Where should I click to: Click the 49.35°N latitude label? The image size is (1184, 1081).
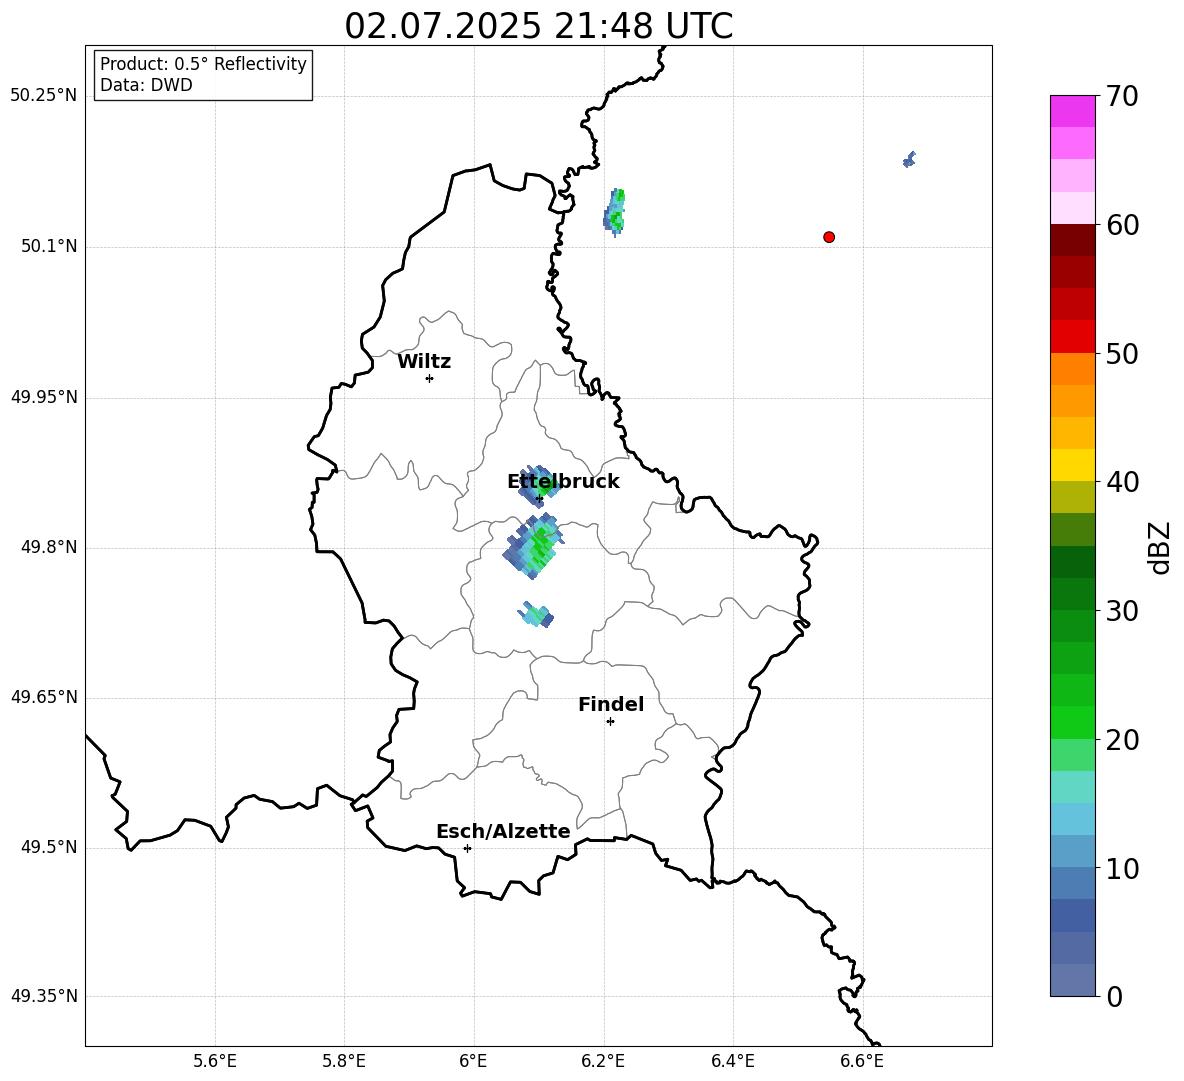[x=44, y=996]
